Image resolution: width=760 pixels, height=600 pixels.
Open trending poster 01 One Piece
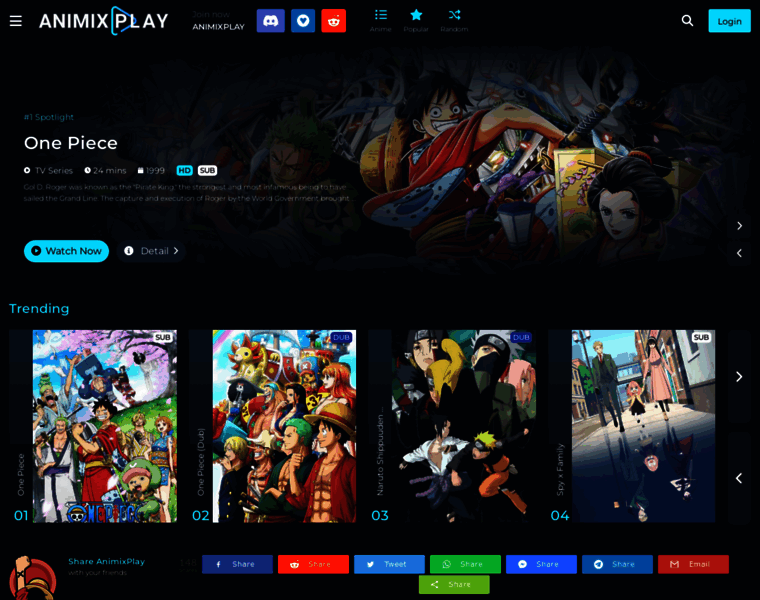(x=105, y=426)
